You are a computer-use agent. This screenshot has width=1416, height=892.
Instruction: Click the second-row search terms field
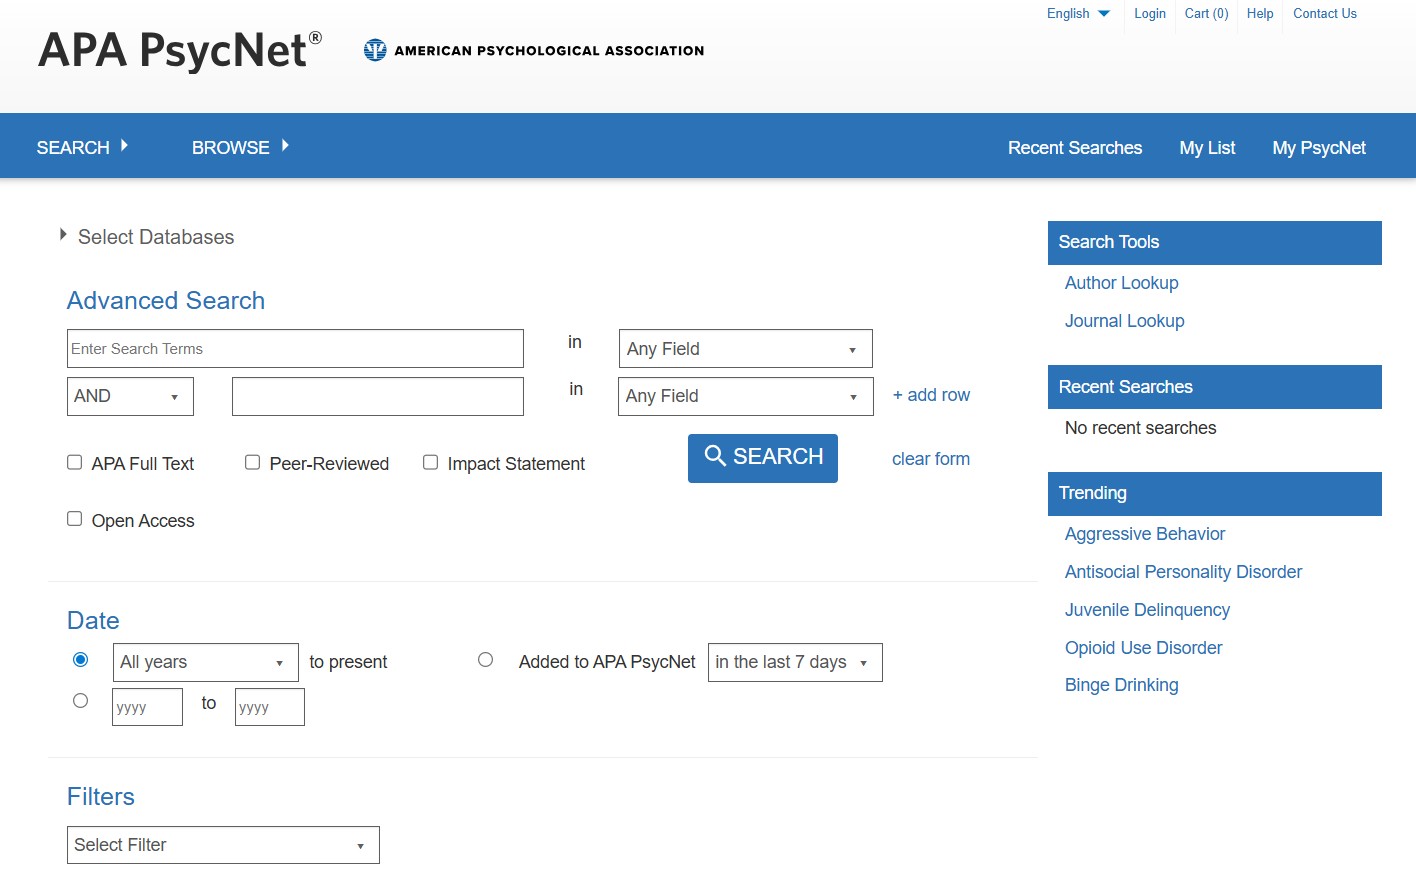tap(378, 396)
